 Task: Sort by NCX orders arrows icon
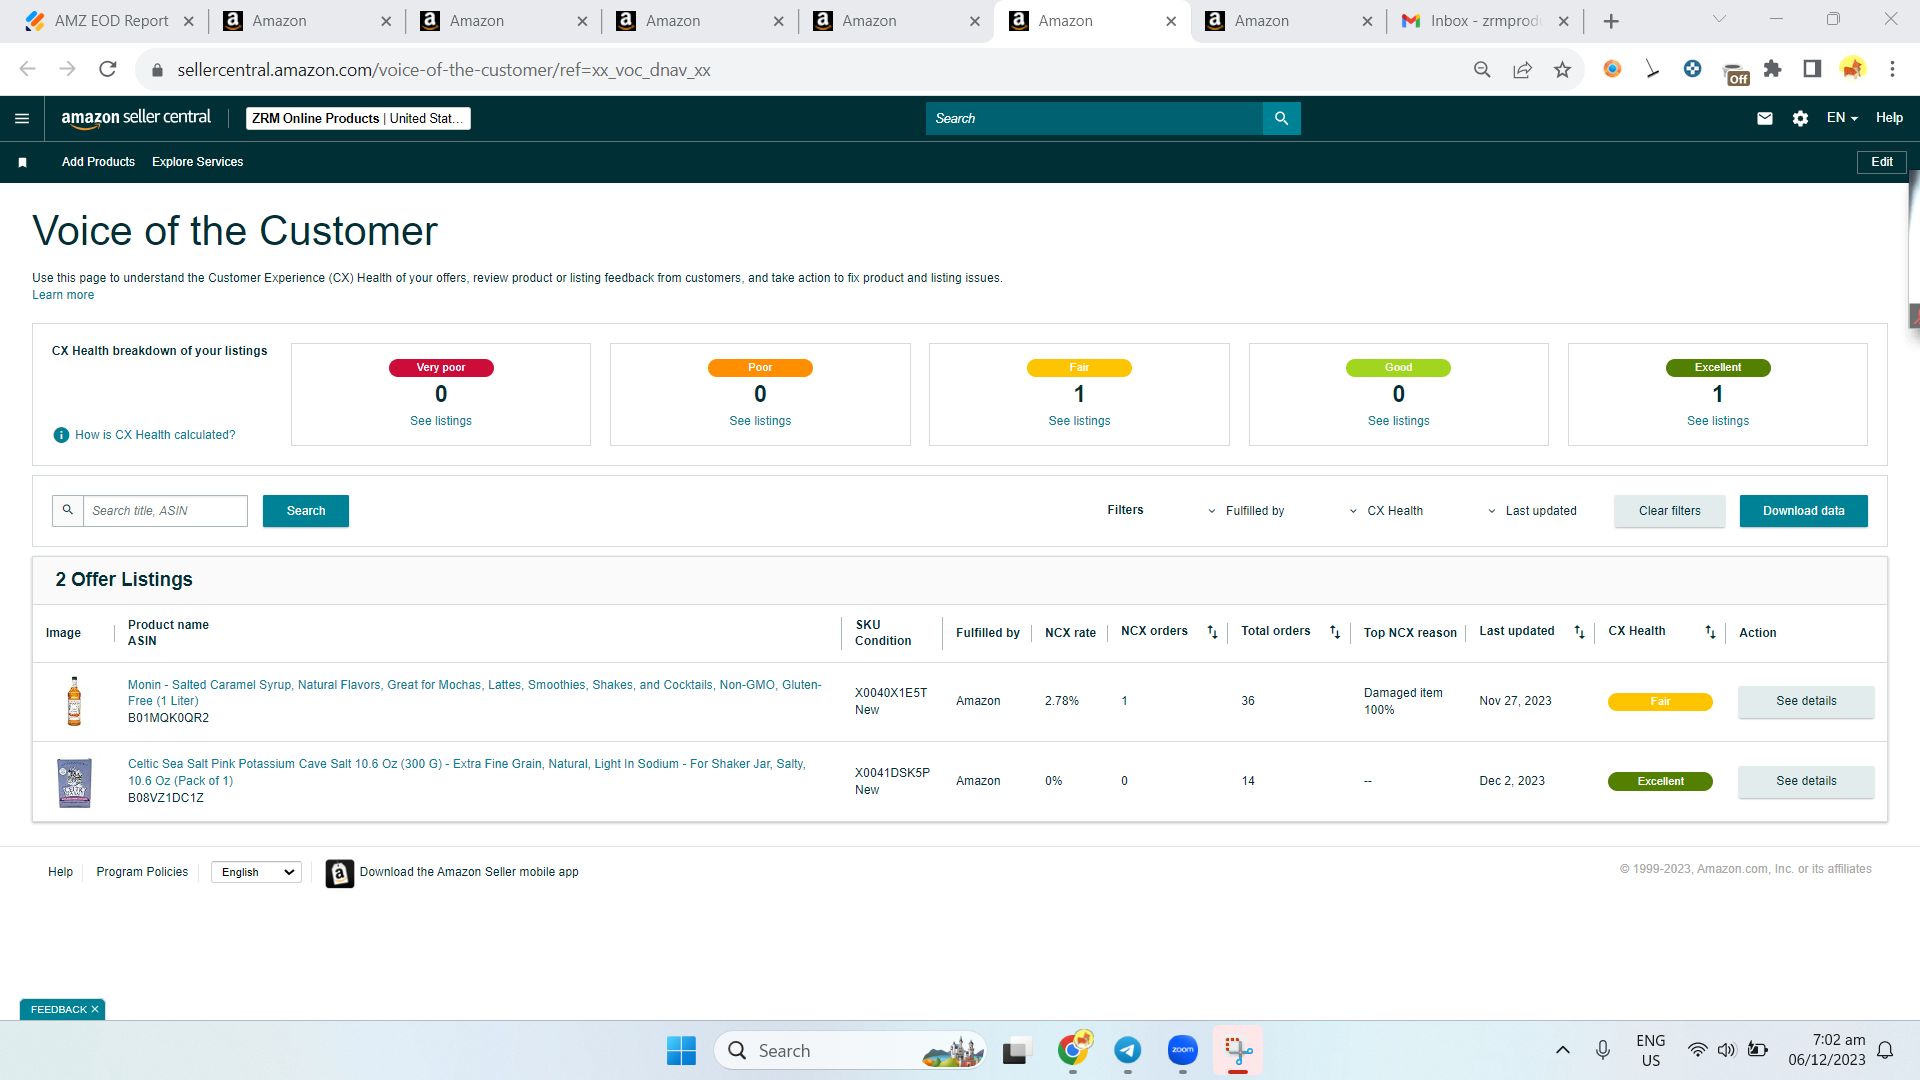click(1212, 632)
